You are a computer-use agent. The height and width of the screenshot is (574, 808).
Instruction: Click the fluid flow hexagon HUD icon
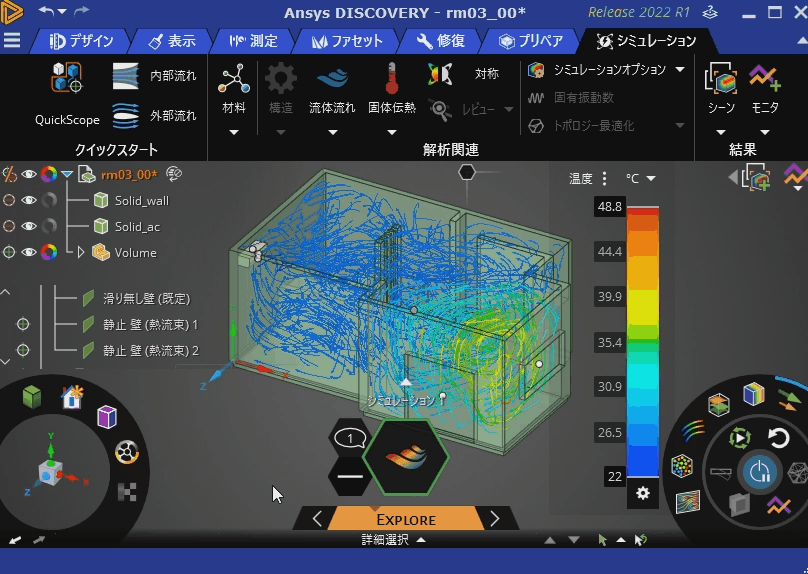[x=406, y=458]
